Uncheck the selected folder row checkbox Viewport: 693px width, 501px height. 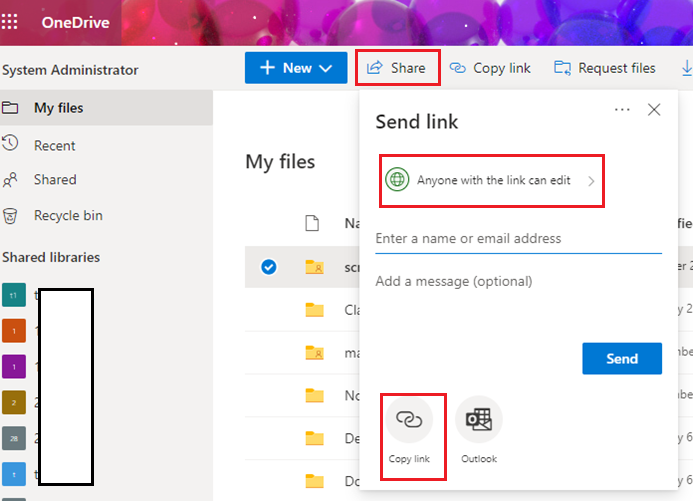[269, 267]
